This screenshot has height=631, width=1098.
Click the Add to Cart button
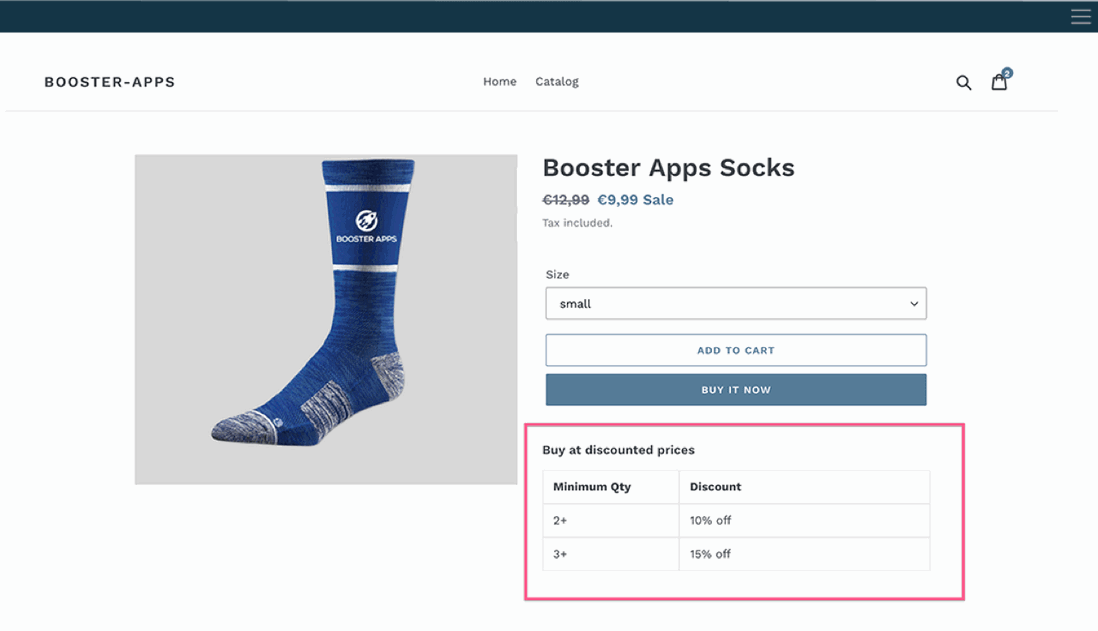point(735,350)
